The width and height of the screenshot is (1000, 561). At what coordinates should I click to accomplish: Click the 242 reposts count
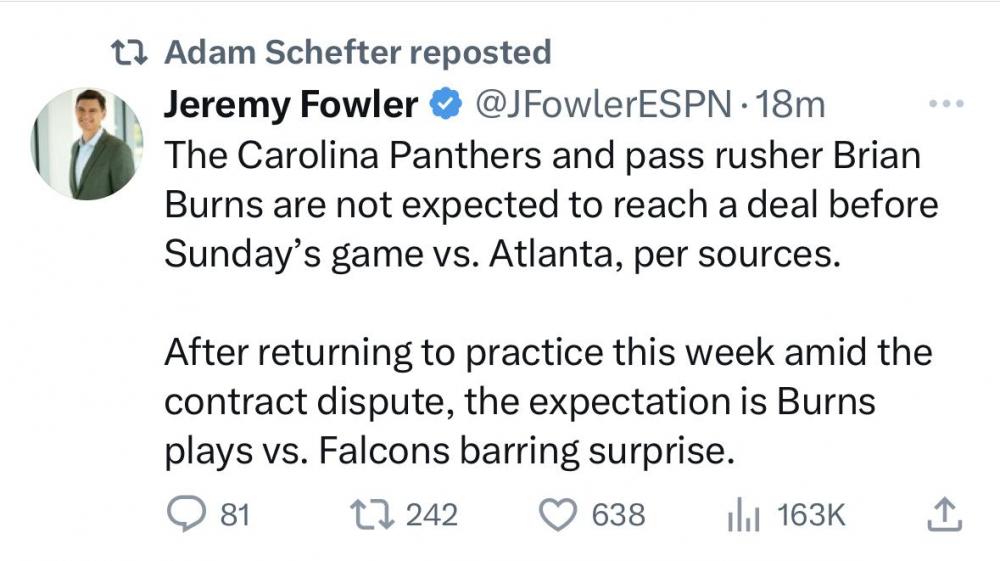[432, 515]
